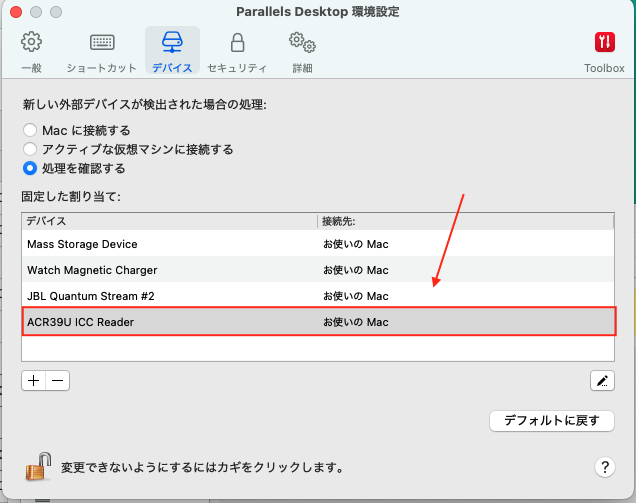Select the Watch Magnetic Charger row
The width and height of the screenshot is (636, 503).
(x=318, y=270)
